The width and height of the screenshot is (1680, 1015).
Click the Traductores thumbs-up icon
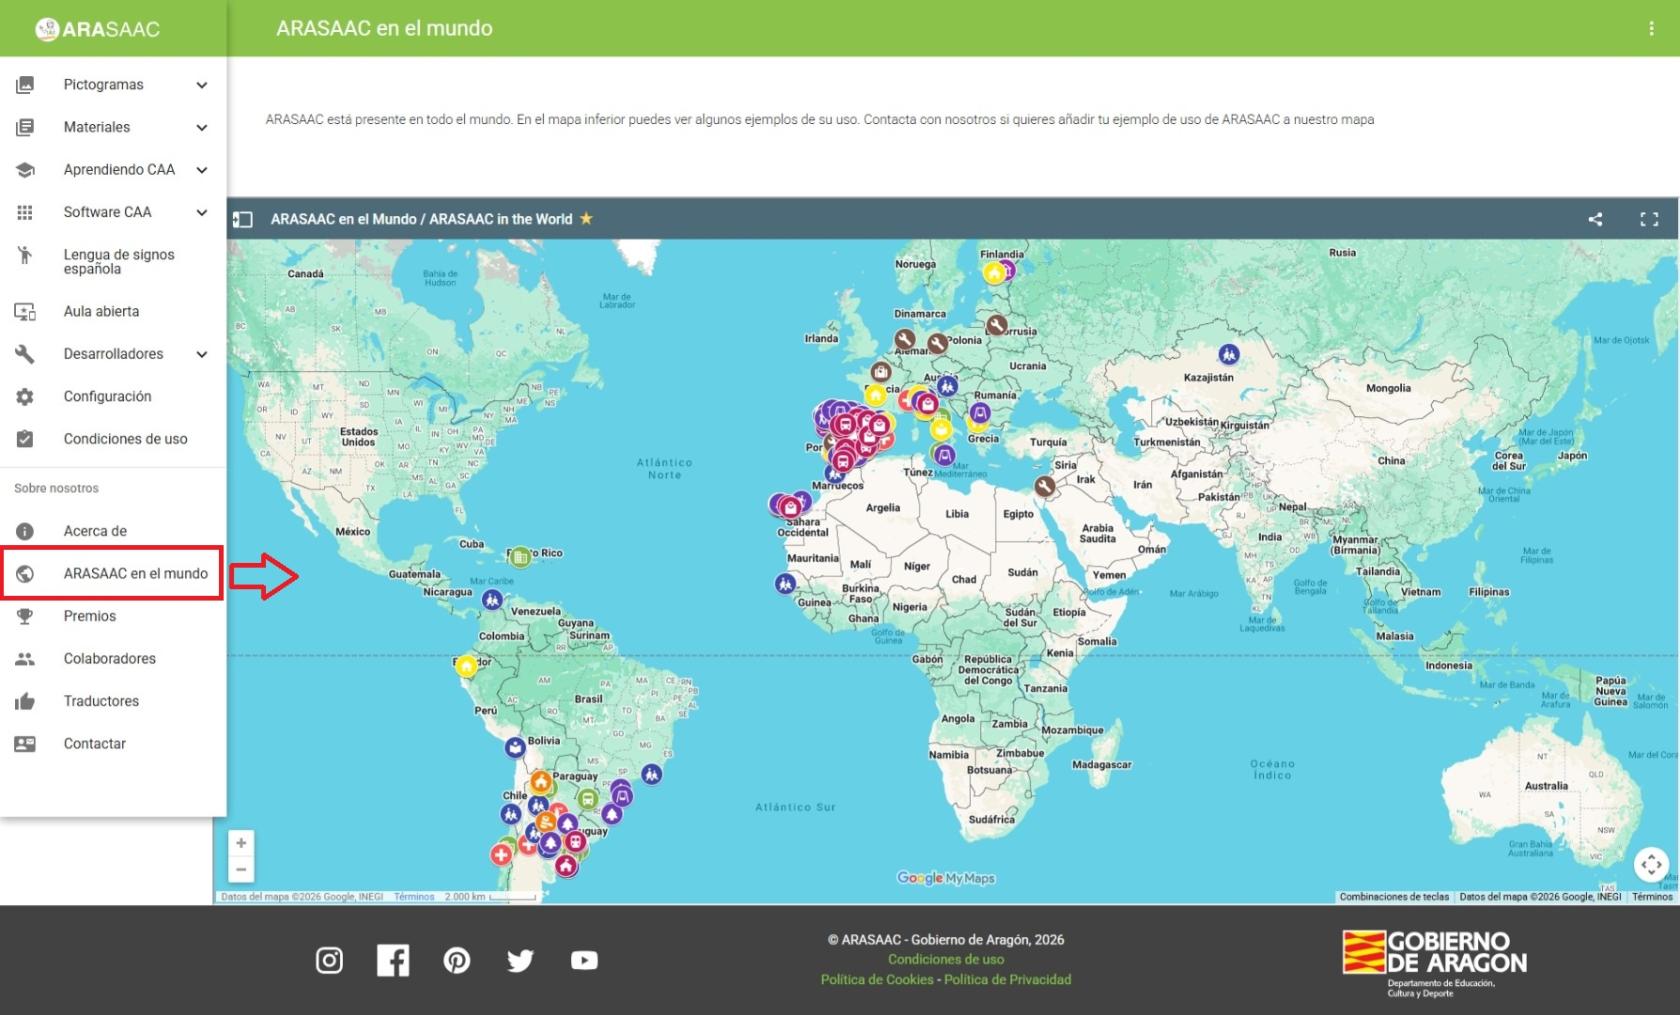[25, 701]
